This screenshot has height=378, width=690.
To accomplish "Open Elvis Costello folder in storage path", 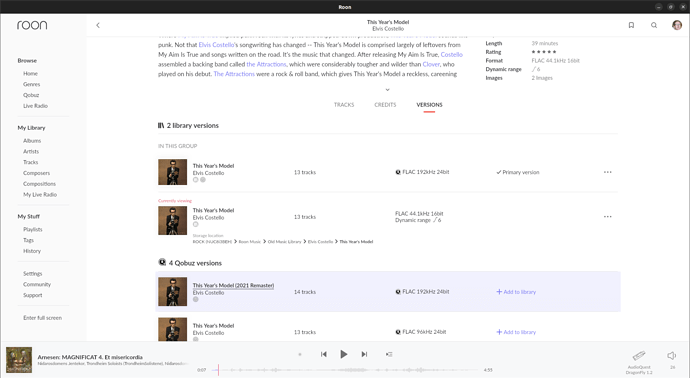I will (320, 242).
